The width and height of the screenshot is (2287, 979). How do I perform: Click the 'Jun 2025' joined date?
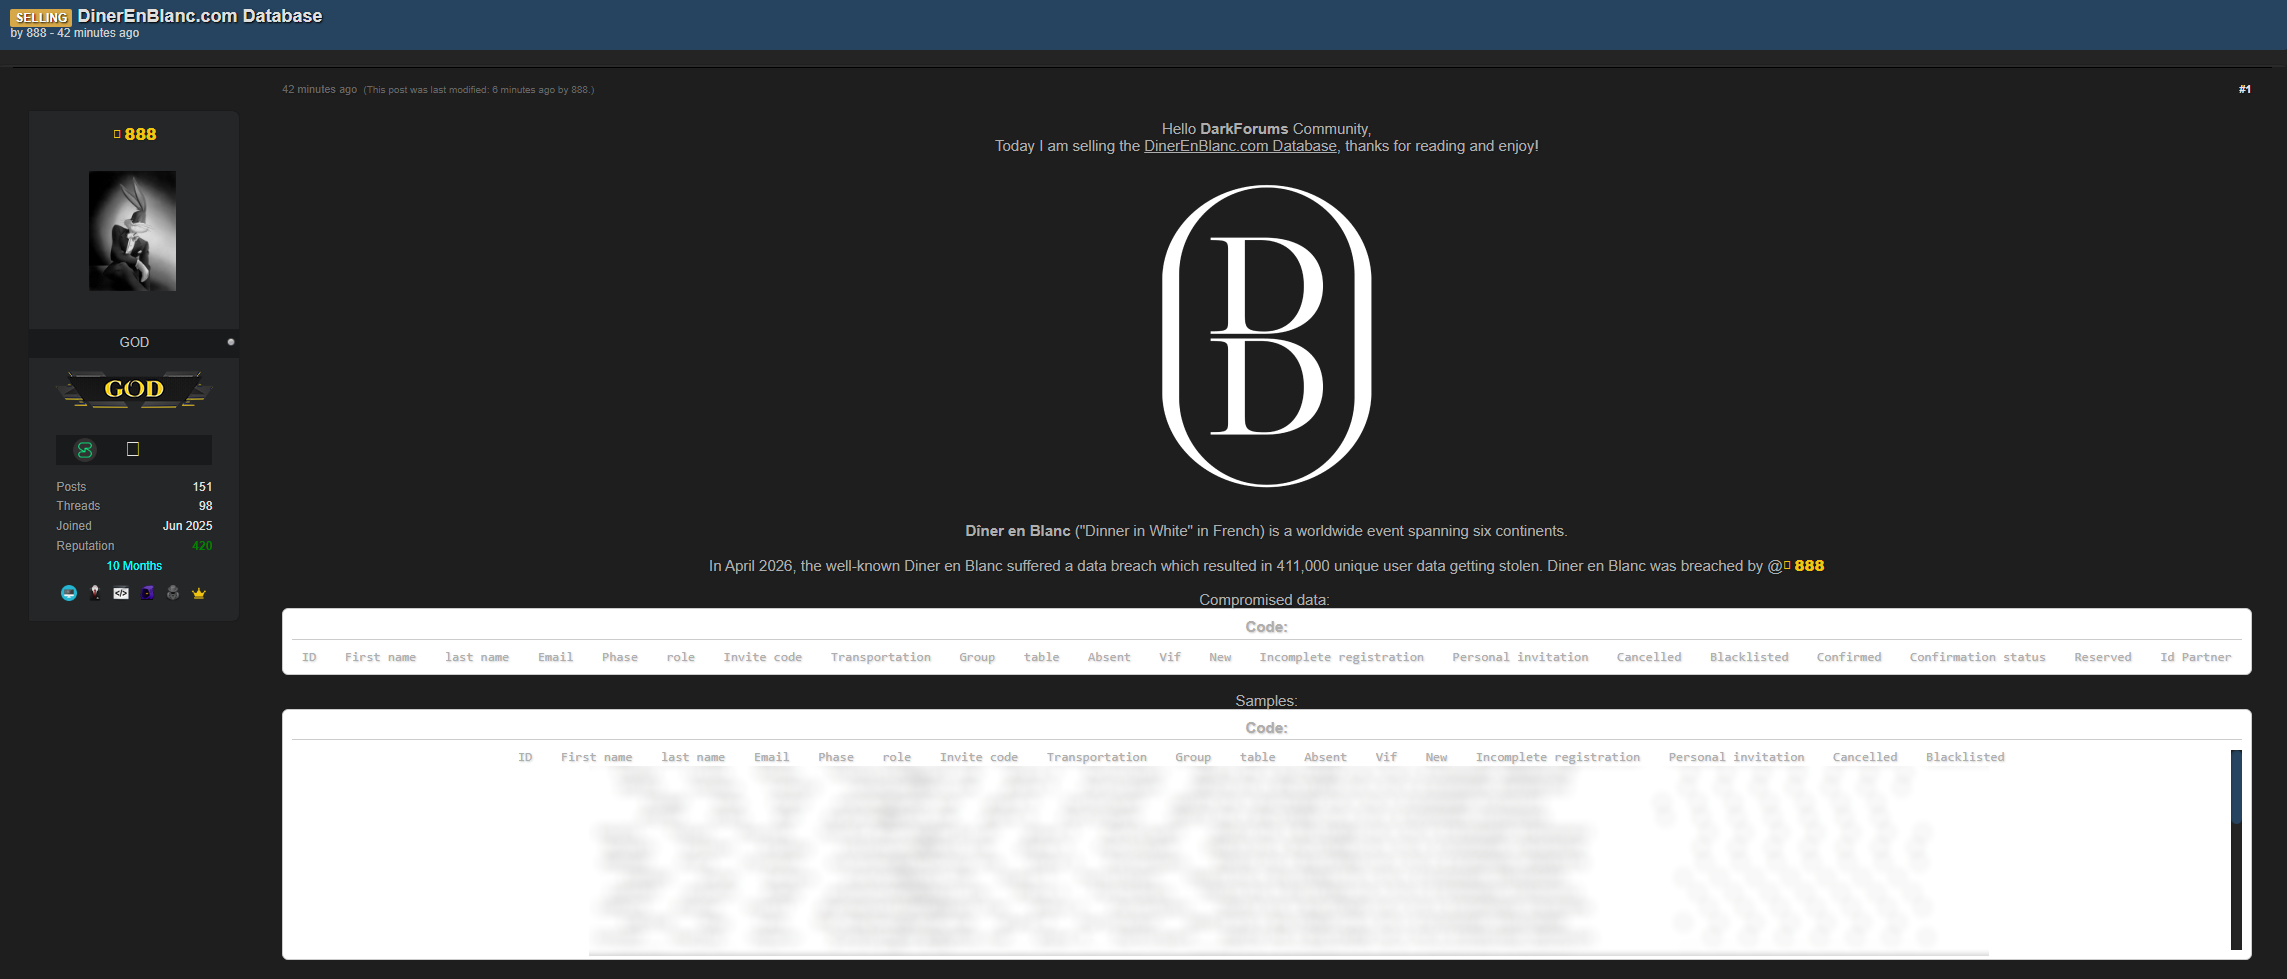pyautogui.click(x=188, y=526)
